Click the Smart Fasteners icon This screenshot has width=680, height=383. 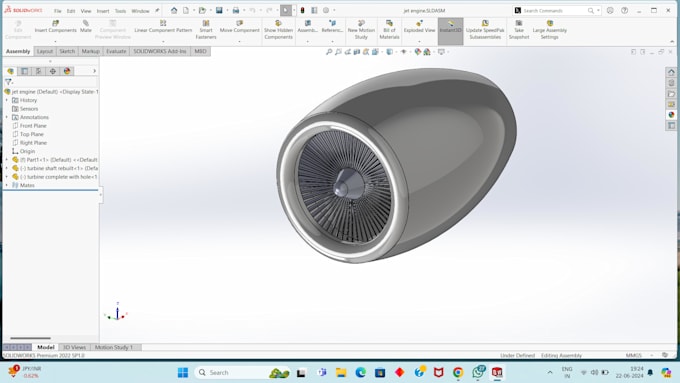206,29
